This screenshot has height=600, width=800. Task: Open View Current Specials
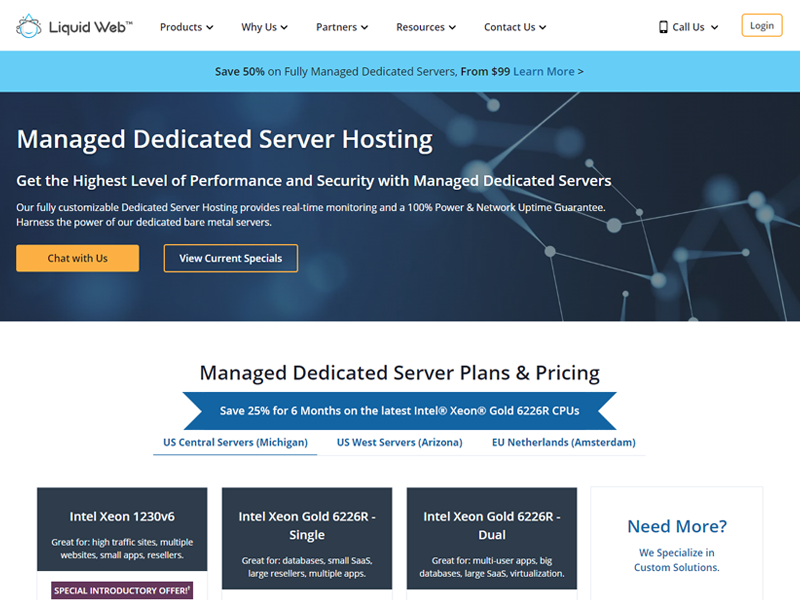(x=231, y=258)
